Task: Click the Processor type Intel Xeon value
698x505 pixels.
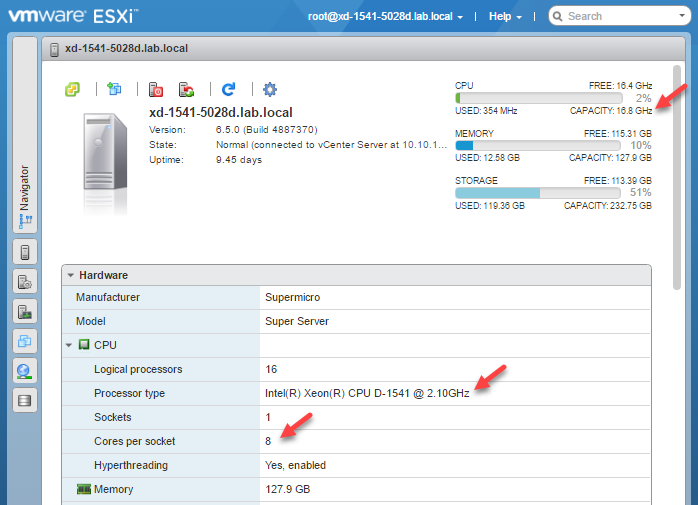Action: tap(367, 393)
